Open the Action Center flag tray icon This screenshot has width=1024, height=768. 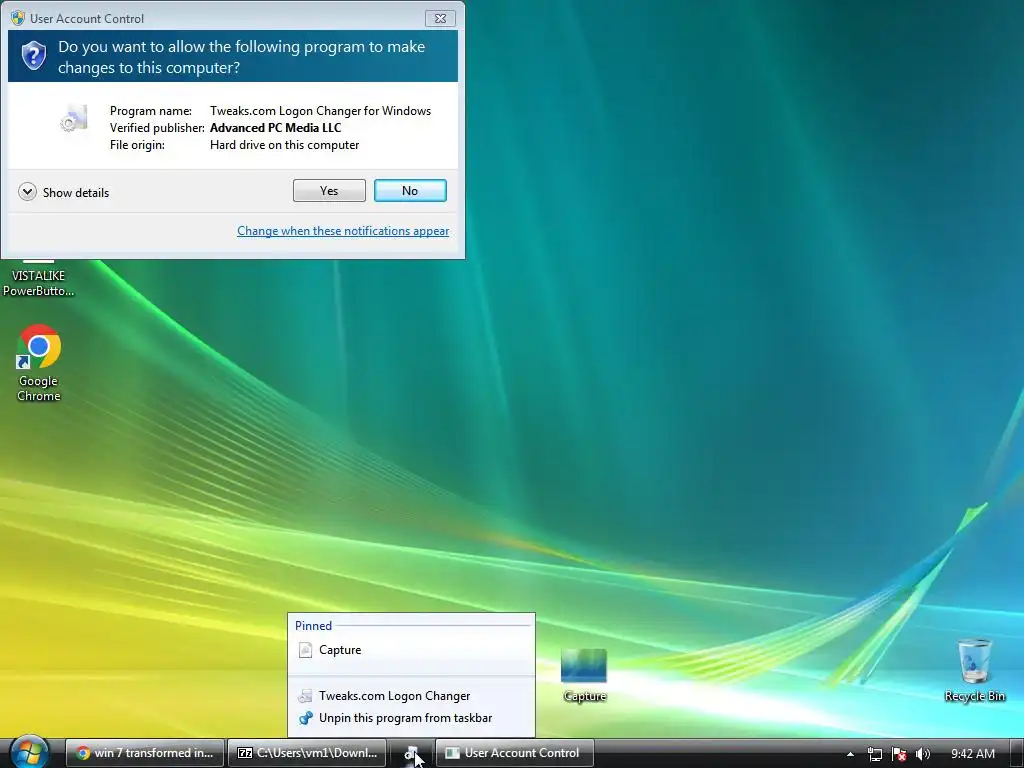[899, 754]
